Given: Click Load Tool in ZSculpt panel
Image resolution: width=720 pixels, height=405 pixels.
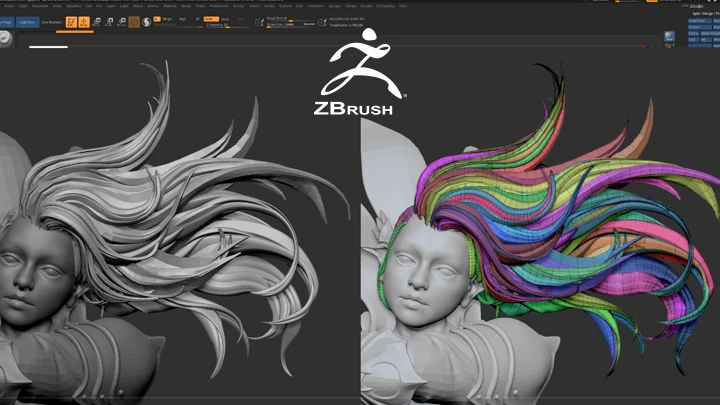Looking at the screenshot, I should pyautogui.click(x=700, y=21).
